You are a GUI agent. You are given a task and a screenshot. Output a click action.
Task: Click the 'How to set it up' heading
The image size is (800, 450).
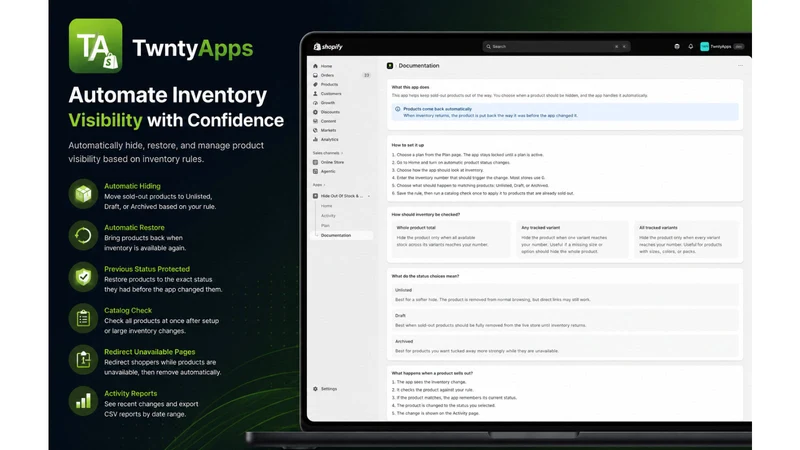click(x=408, y=145)
